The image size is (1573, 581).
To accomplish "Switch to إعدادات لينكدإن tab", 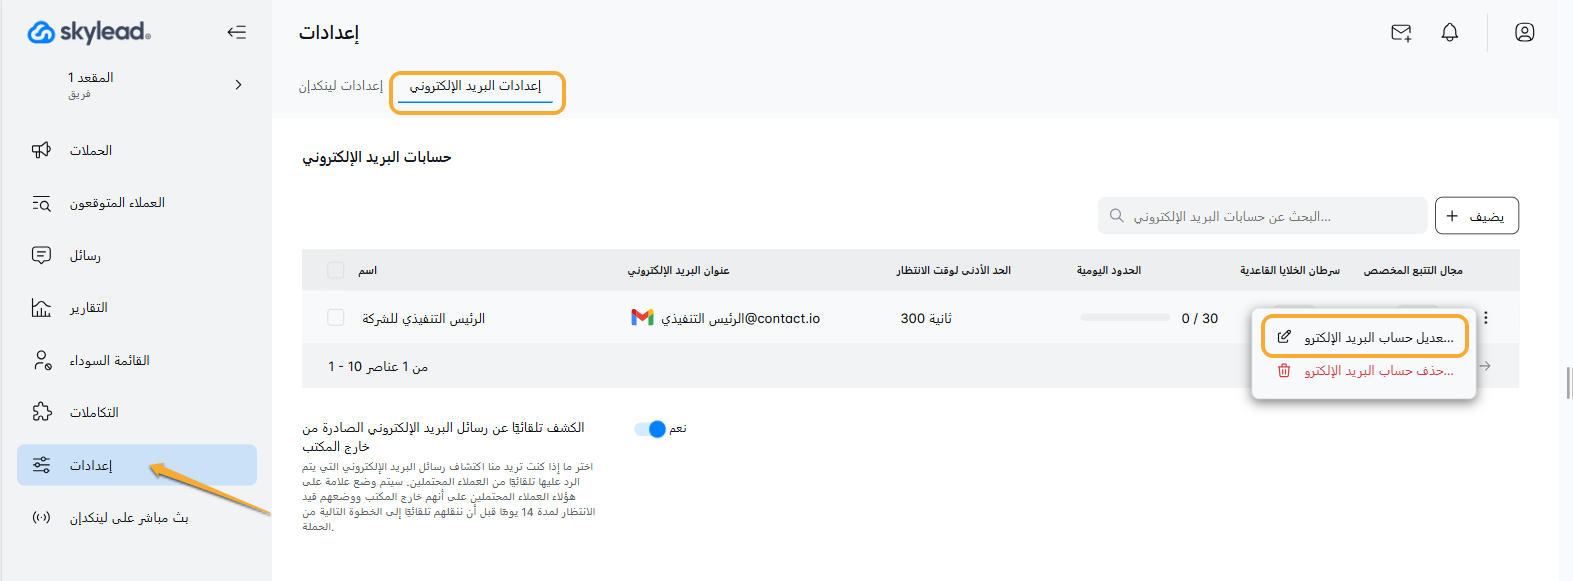I will 341,86.
